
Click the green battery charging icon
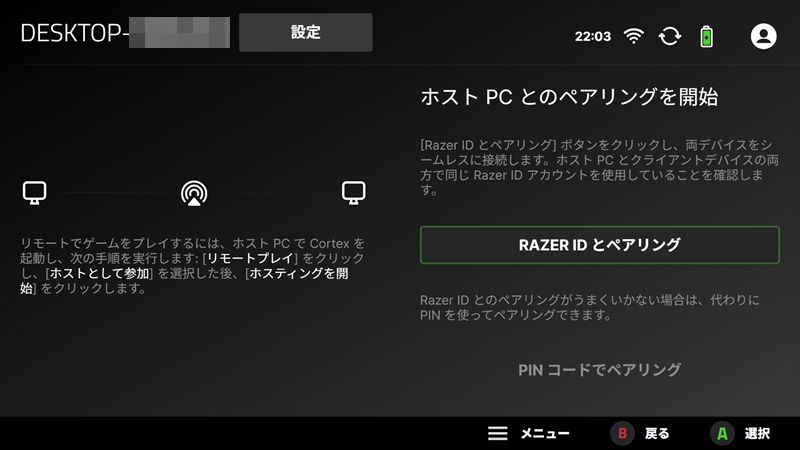coord(708,36)
